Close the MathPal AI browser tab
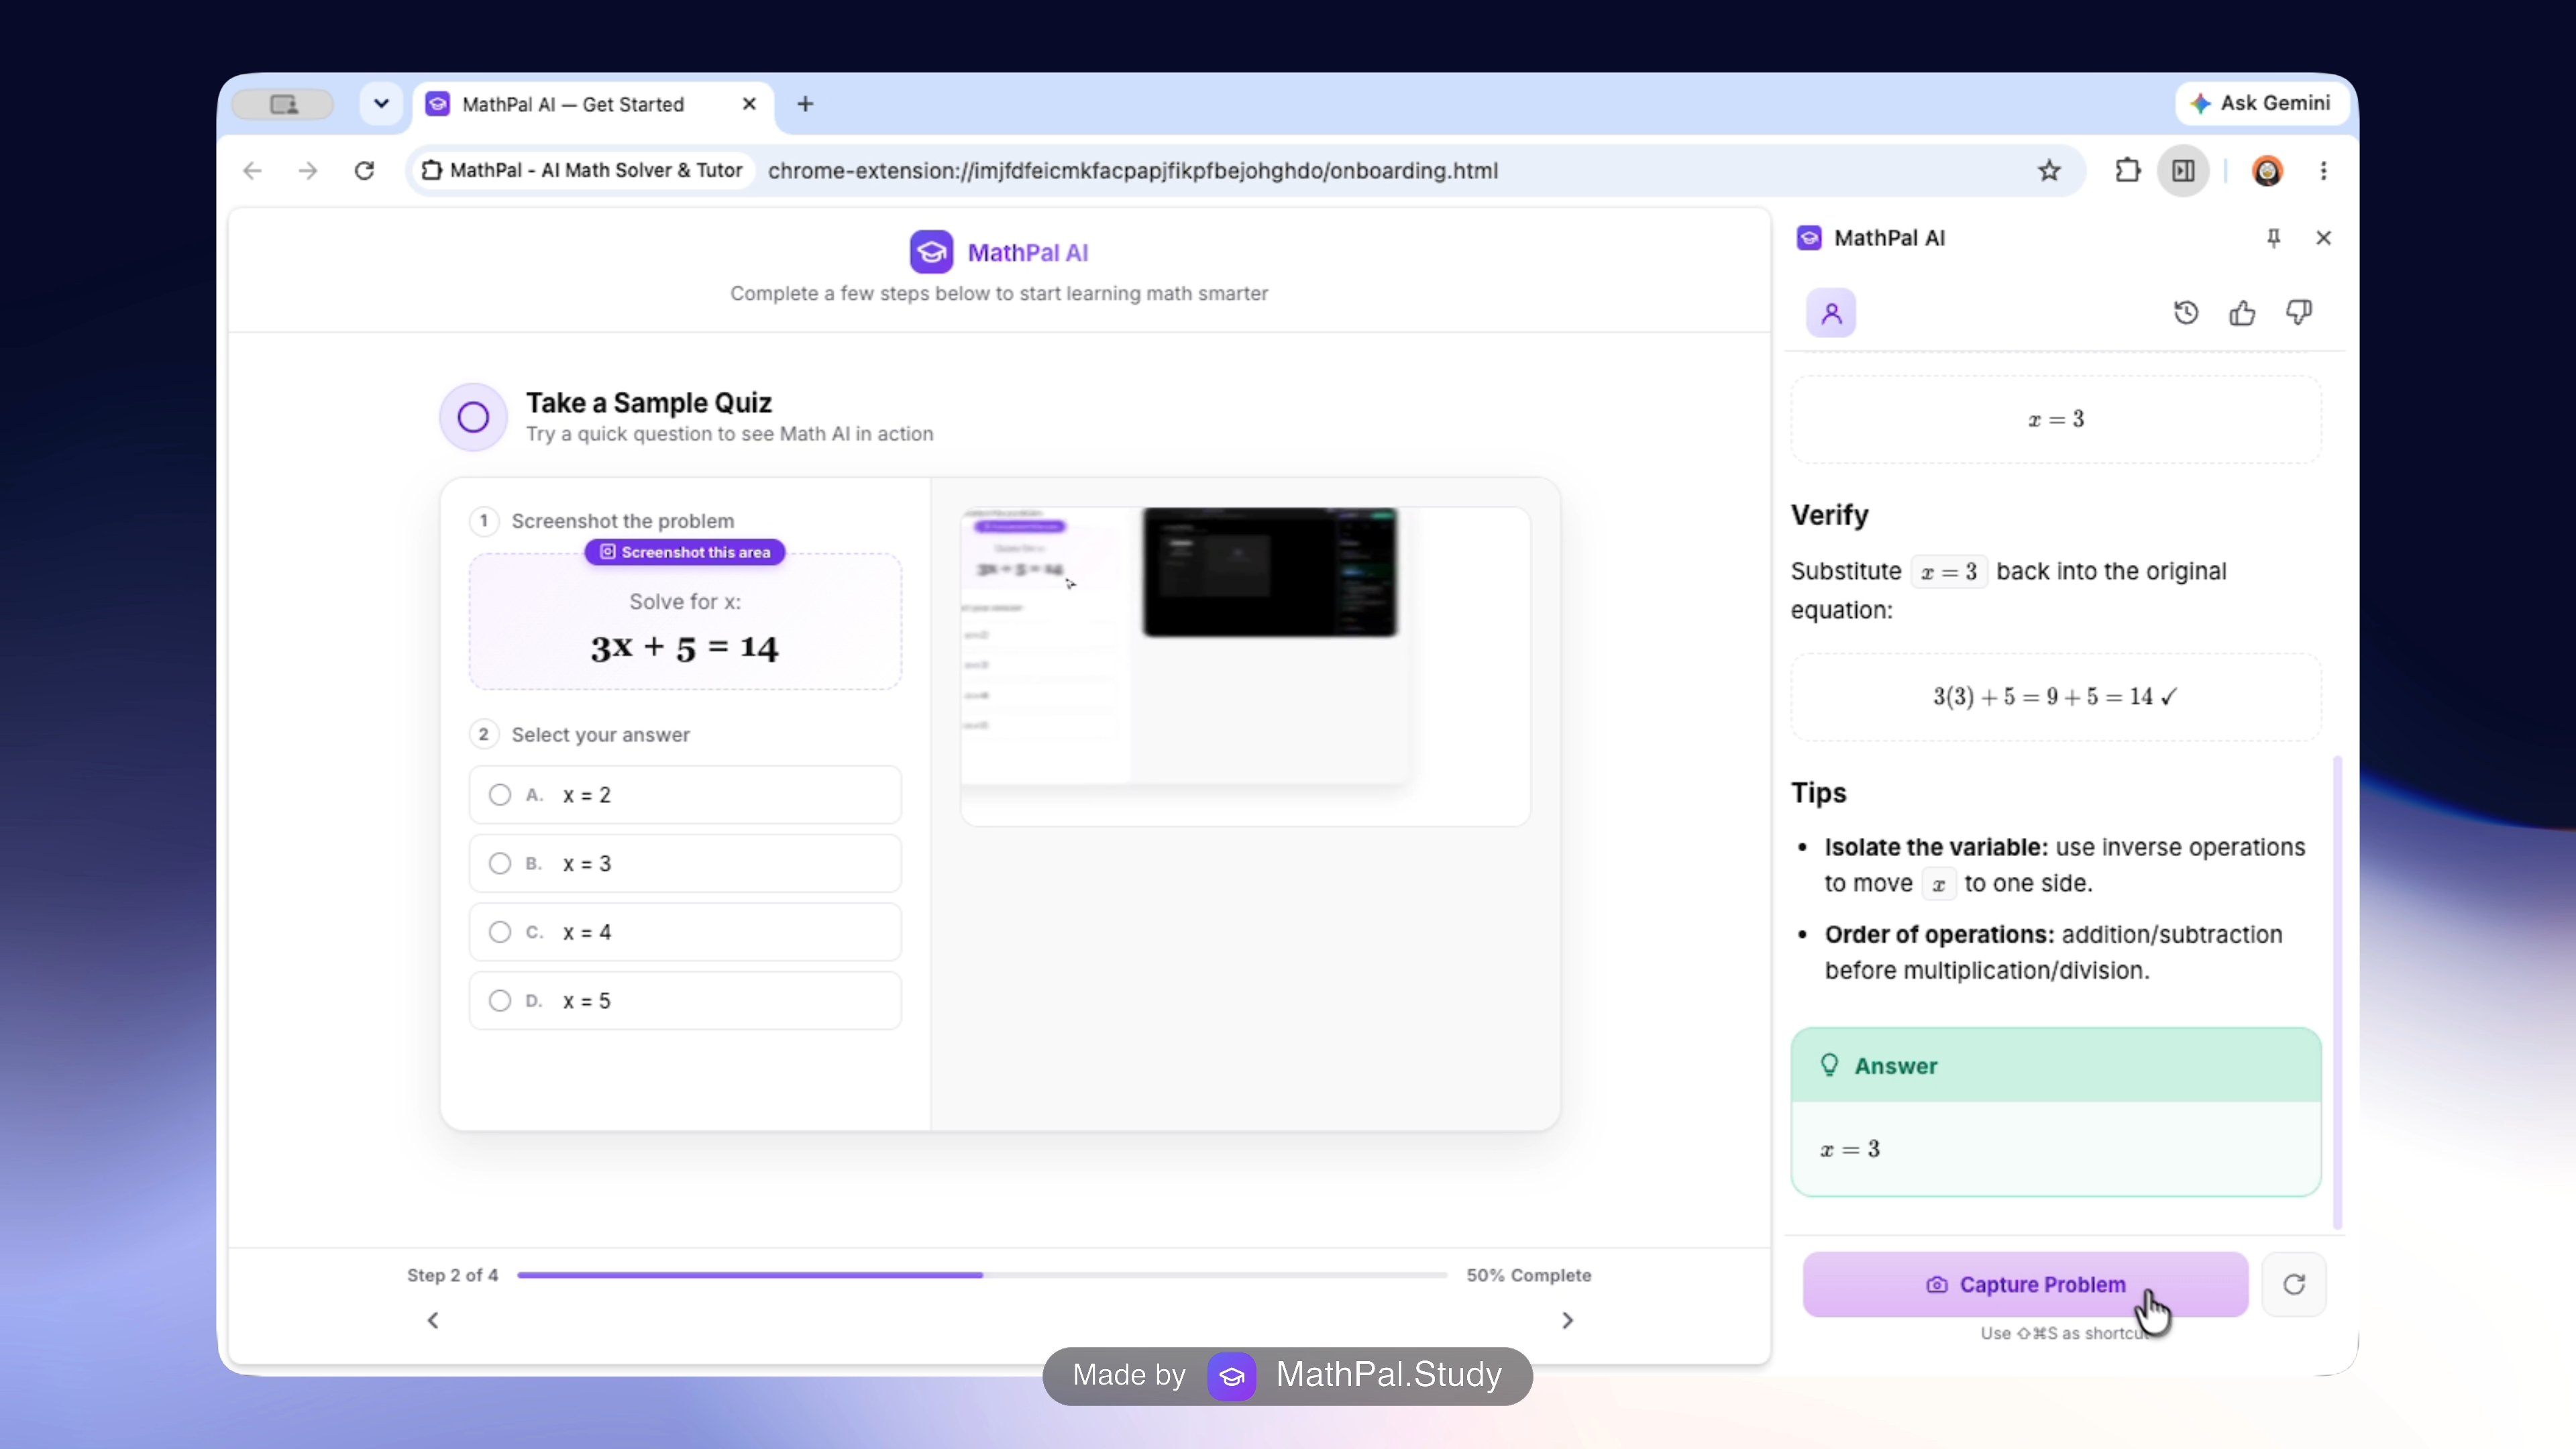 (749, 104)
